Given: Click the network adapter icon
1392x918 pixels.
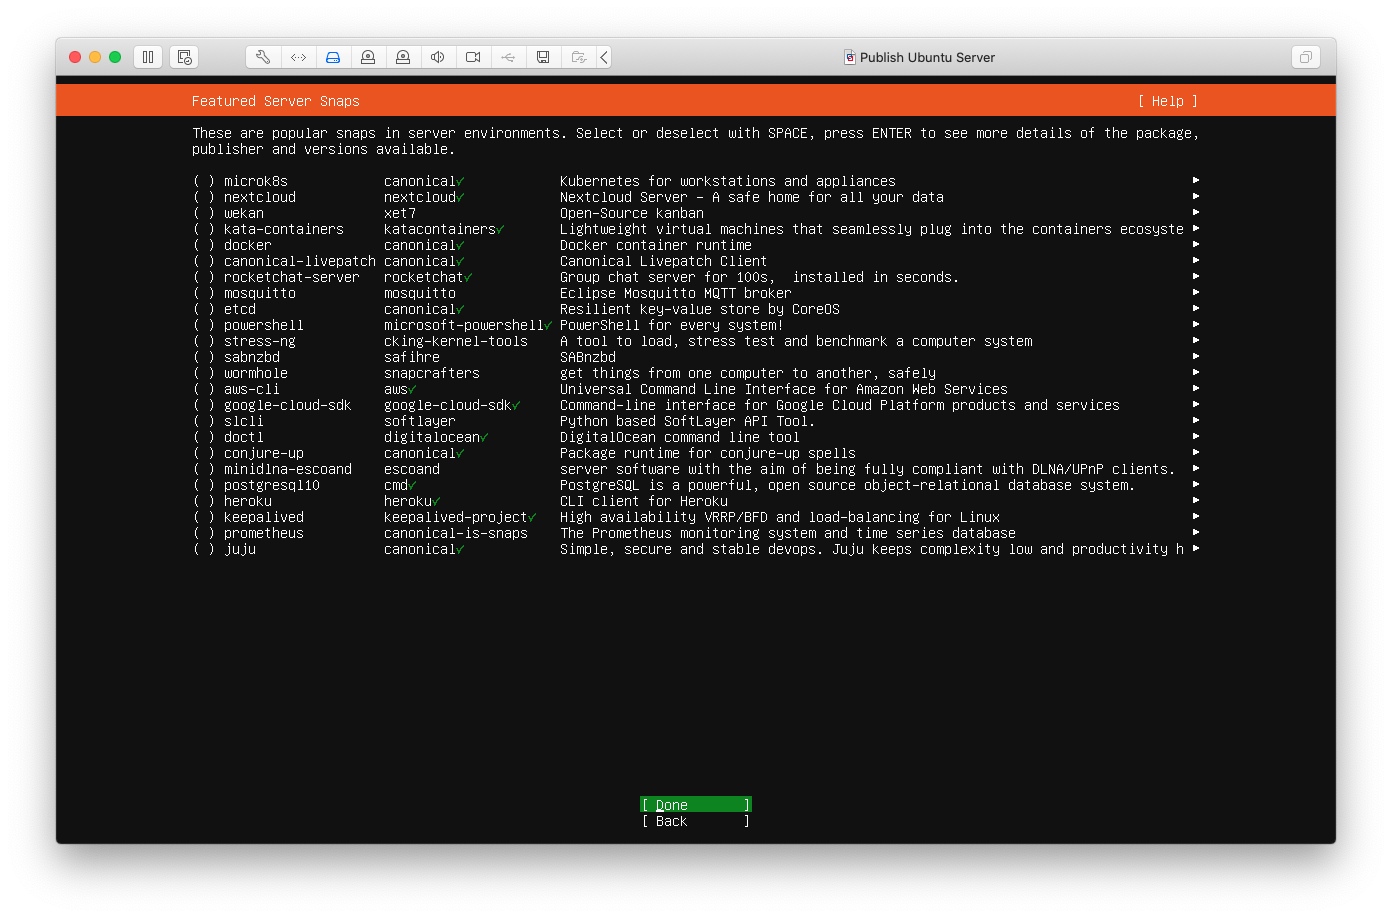Looking at the screenshot, I should coord(298,57).
